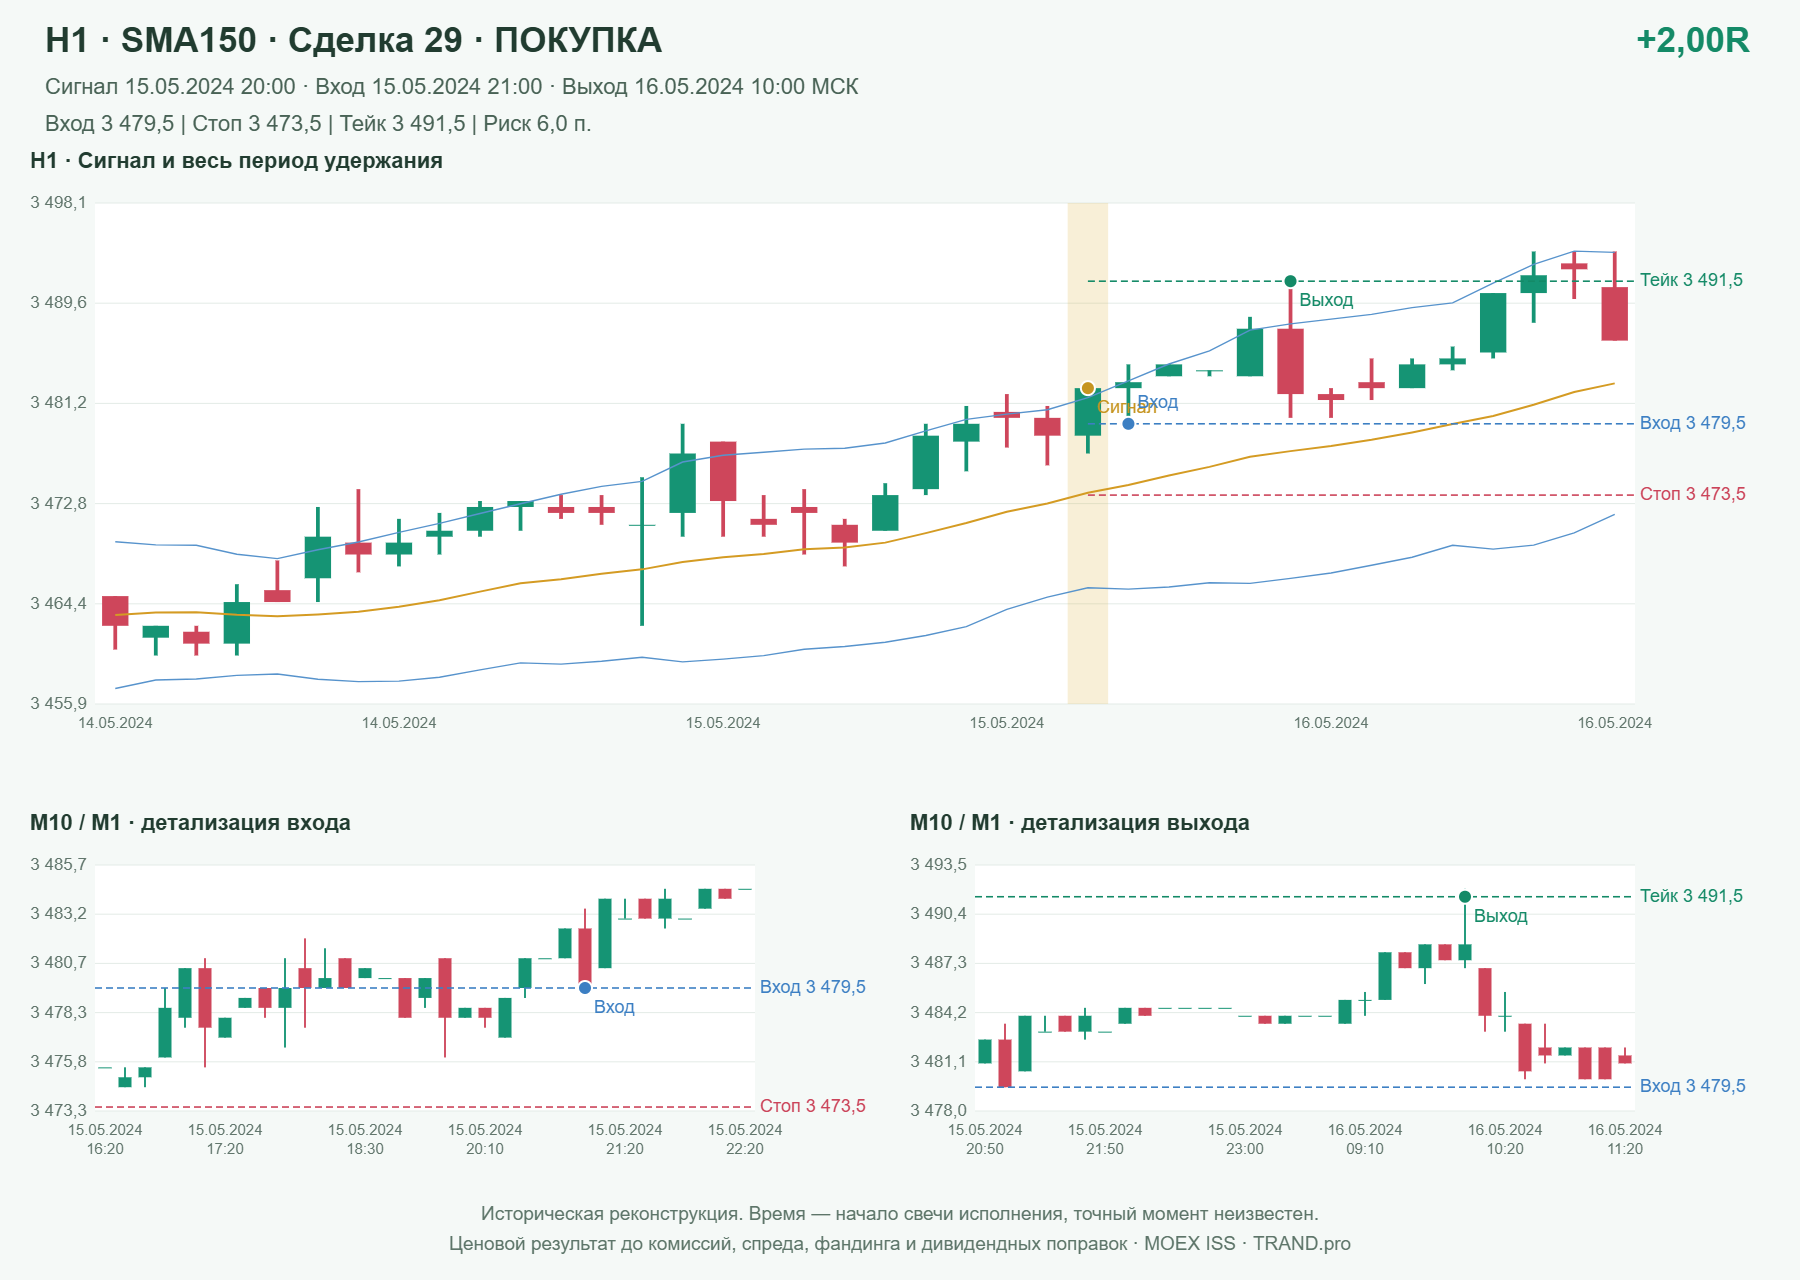Click the 'Тейк 3 491,5' label on H1 chart
The width and height of the screenshot is (1800, 1280).
pyautogui.click(x=1691, y=280)
